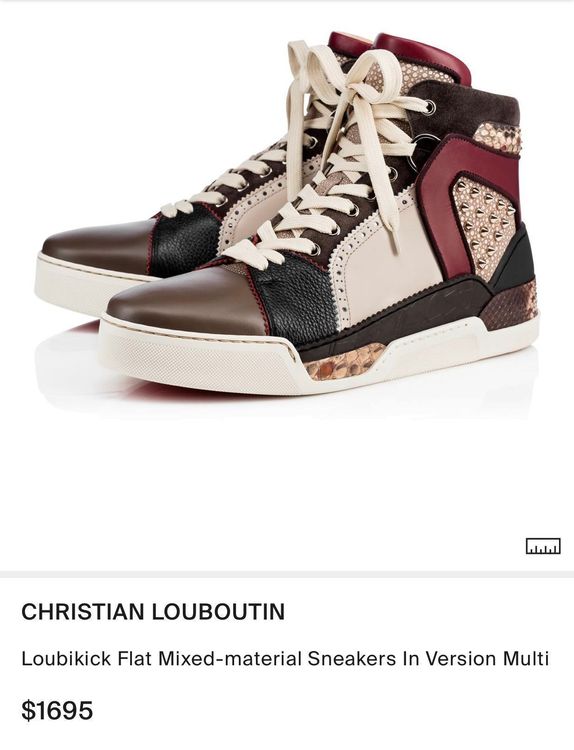Screen dimensions: 574x750
Task: Open the size guide ruler icon
Action: click(543, 546)
